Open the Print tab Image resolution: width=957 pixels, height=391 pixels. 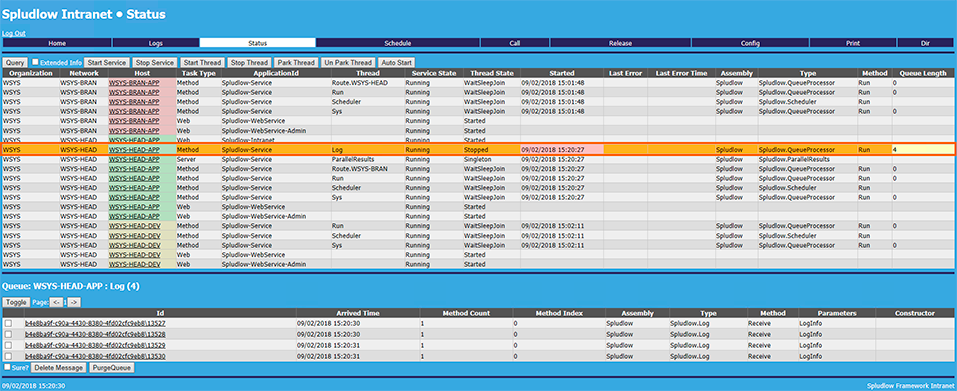(853, 43)
